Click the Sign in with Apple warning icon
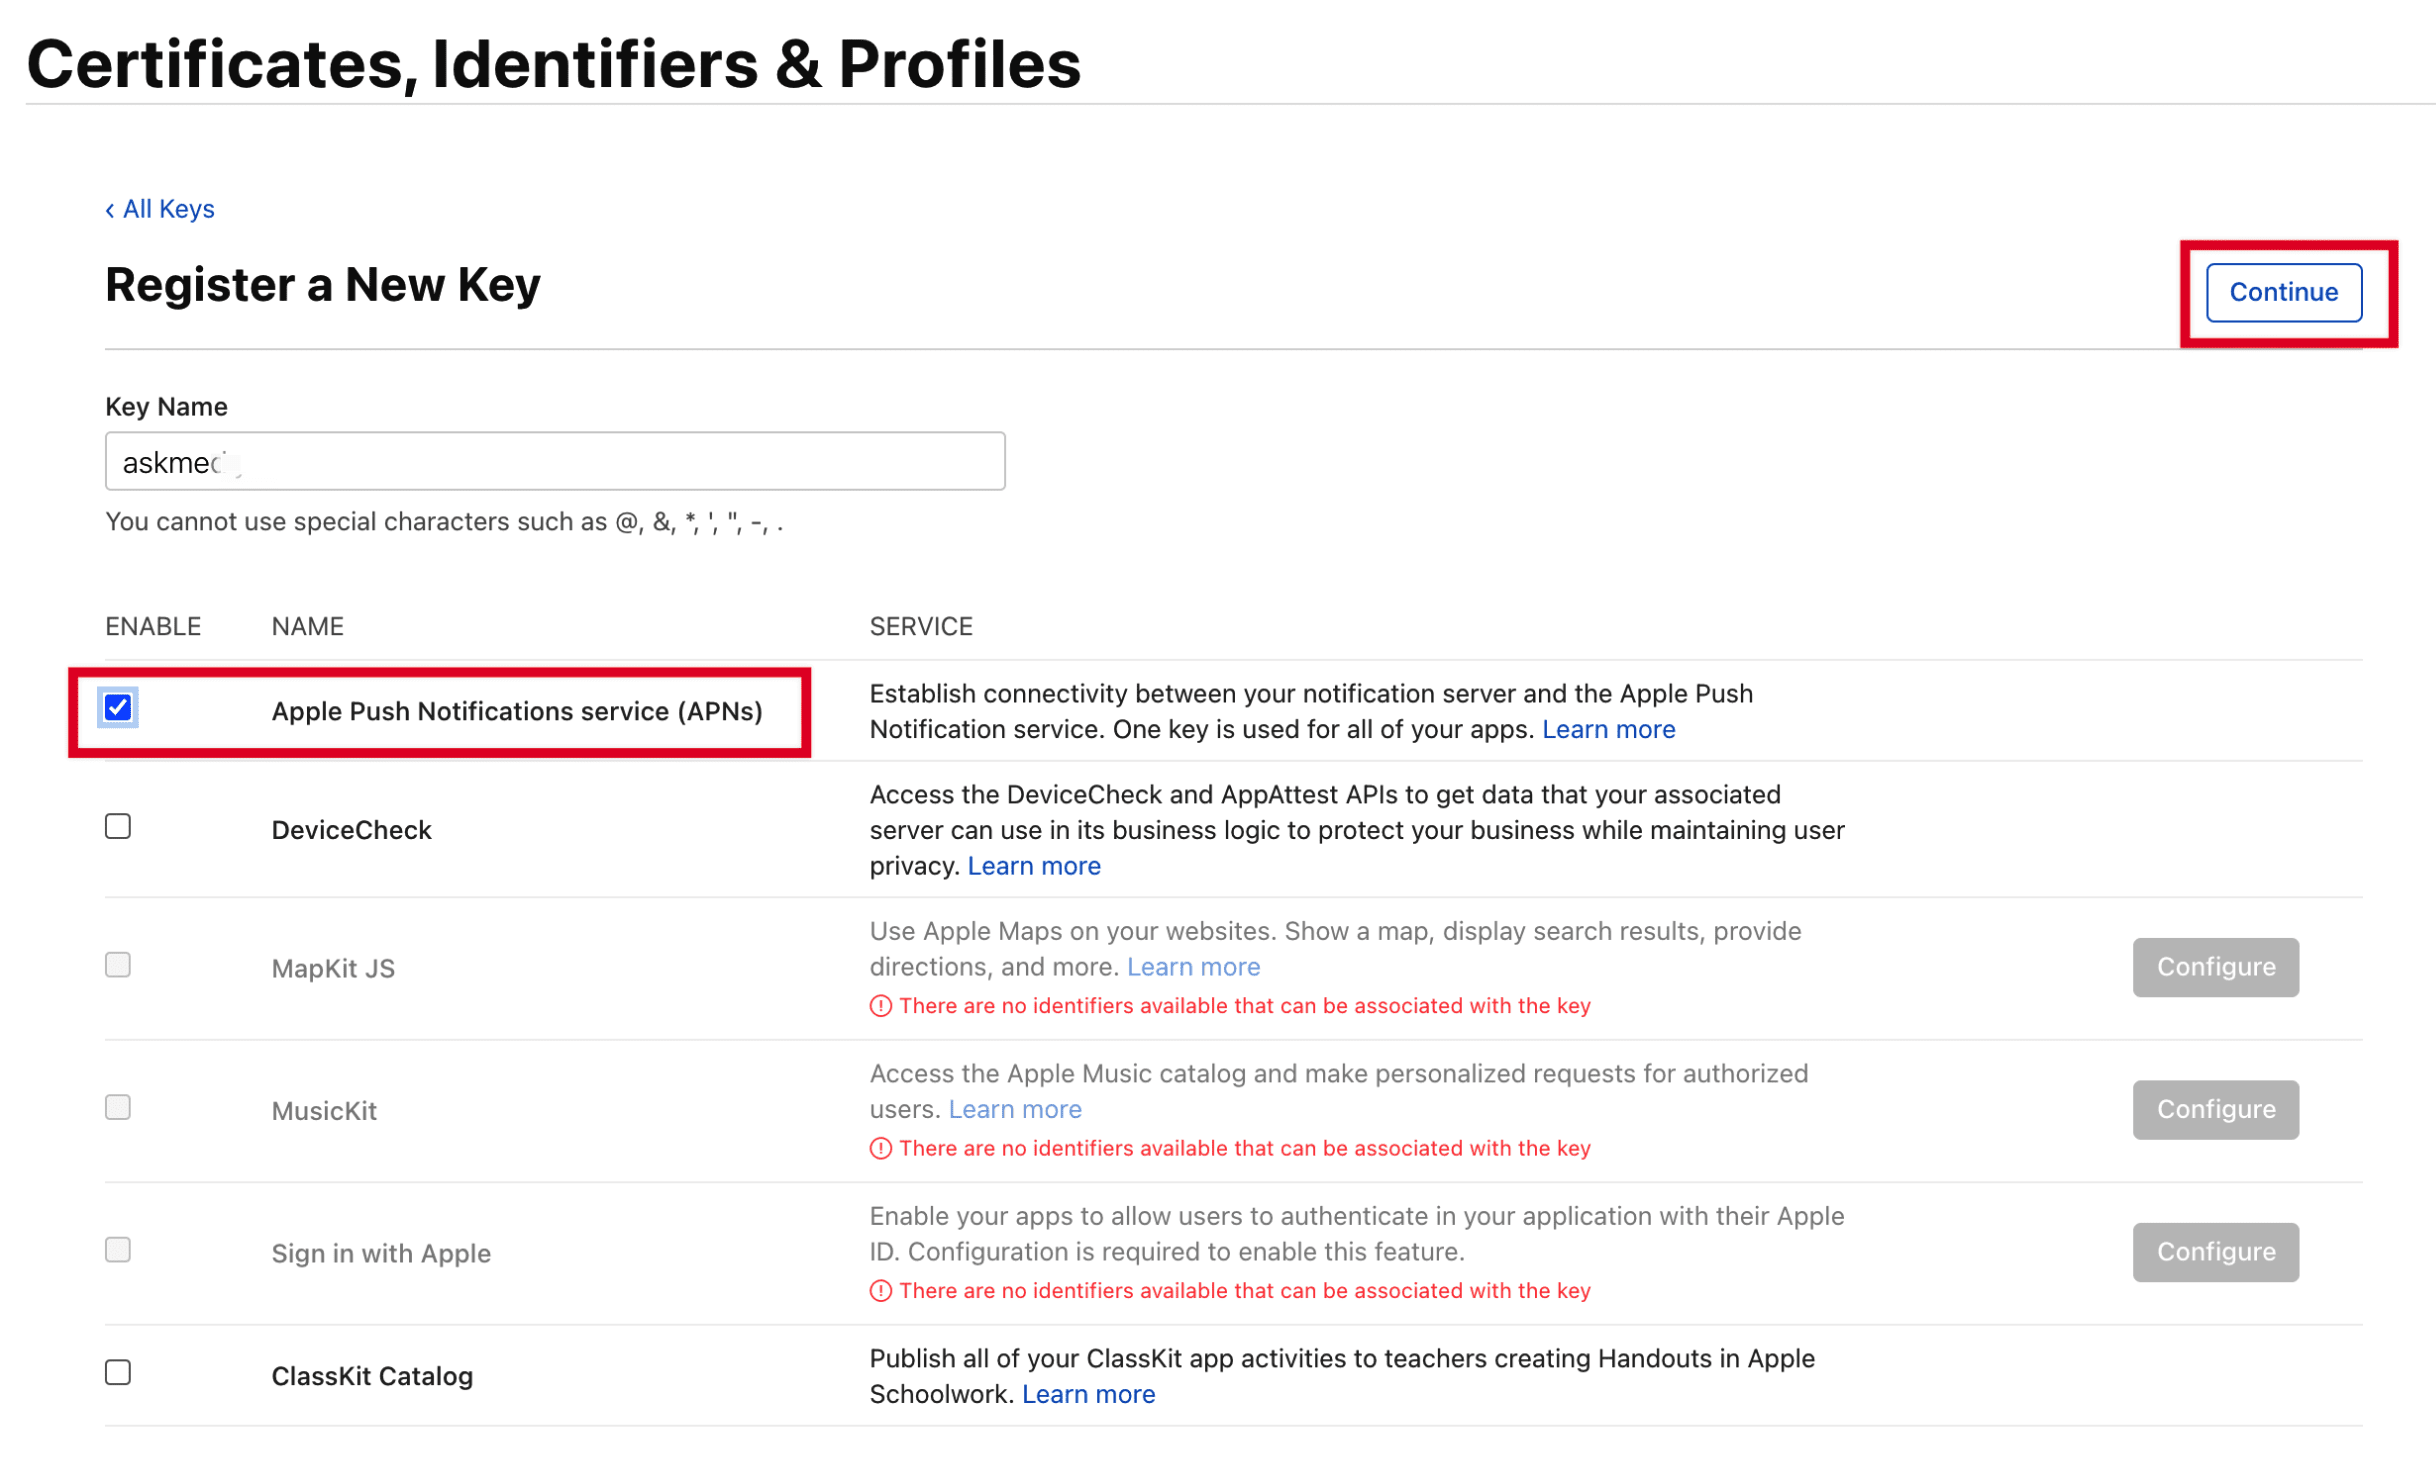Image resolution: width=2436 pixels, height=1470 pixels. tap(880, 1291)
